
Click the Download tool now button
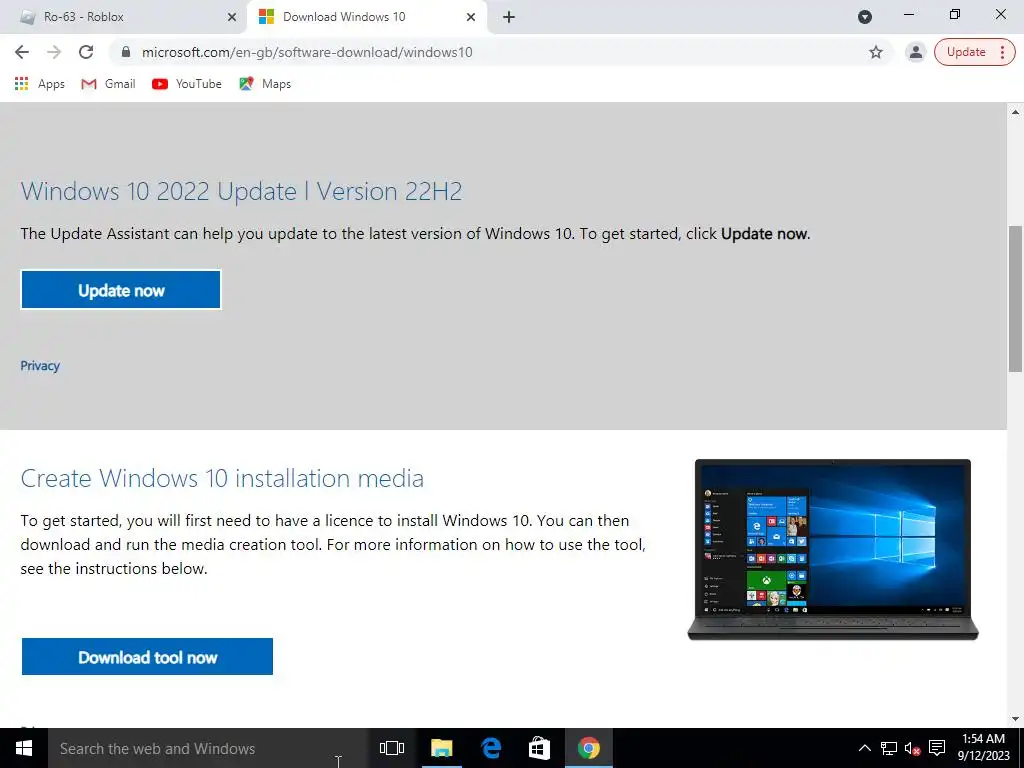point(147,656)
